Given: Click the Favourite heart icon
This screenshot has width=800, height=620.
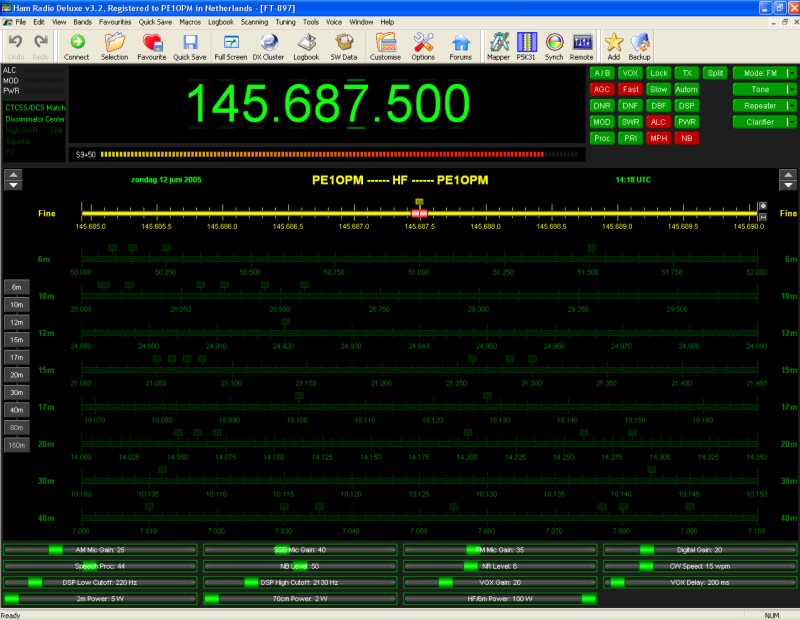Looking at the screenshot, I should [152, 46].
